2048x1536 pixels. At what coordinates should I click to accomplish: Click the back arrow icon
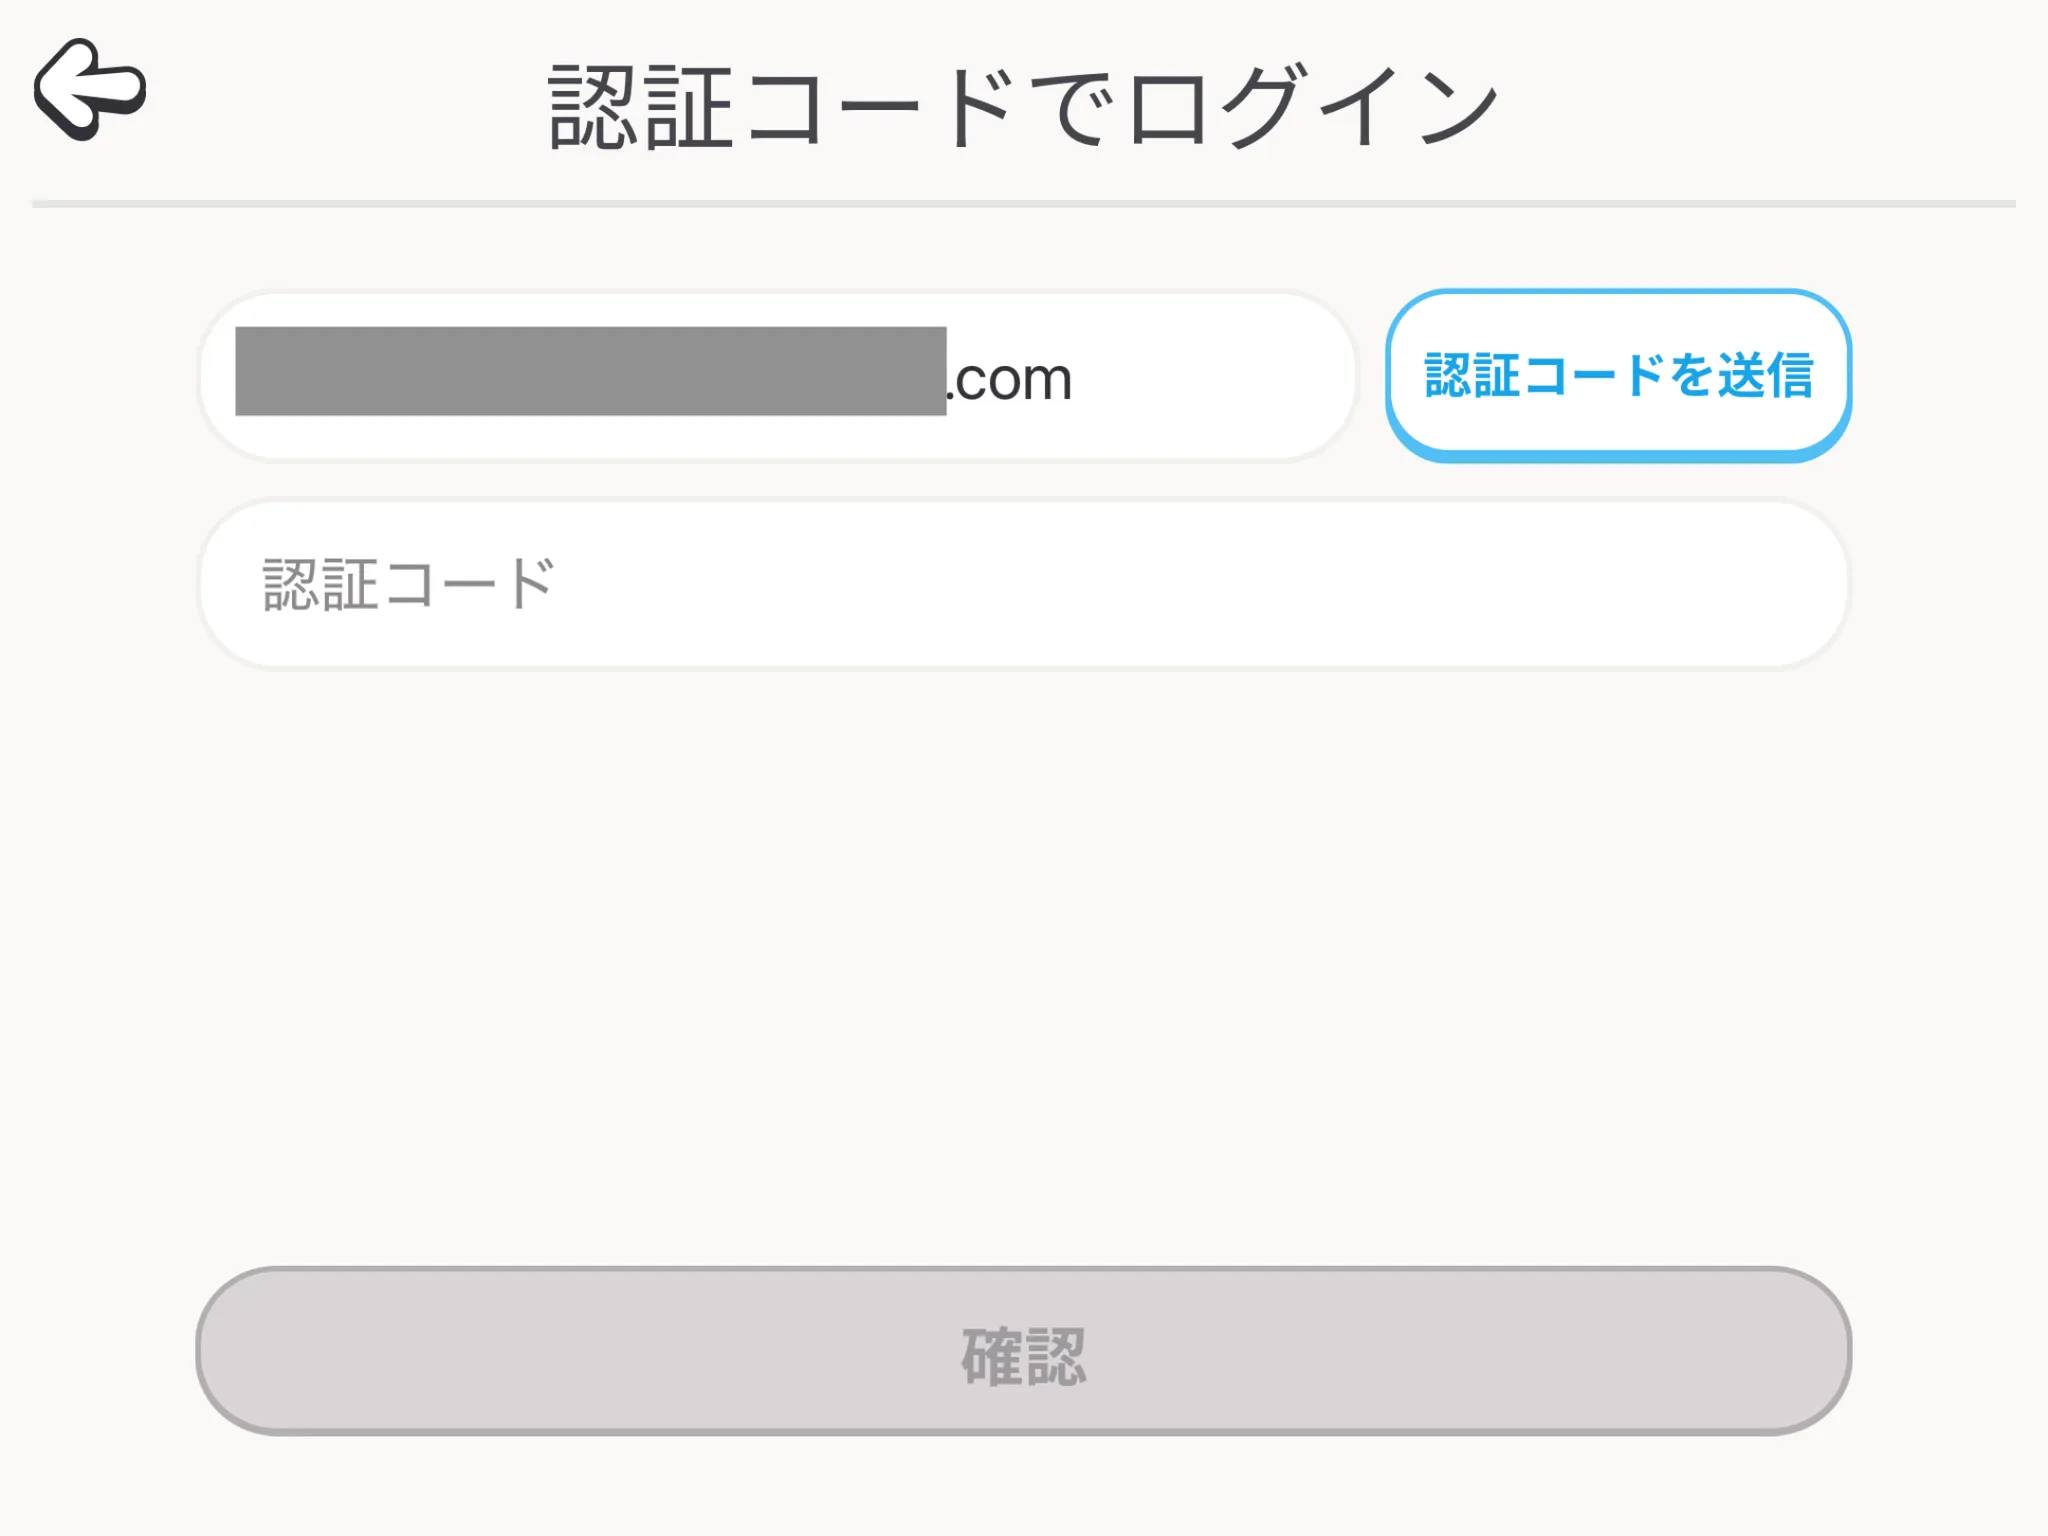(x=90, y=90)
